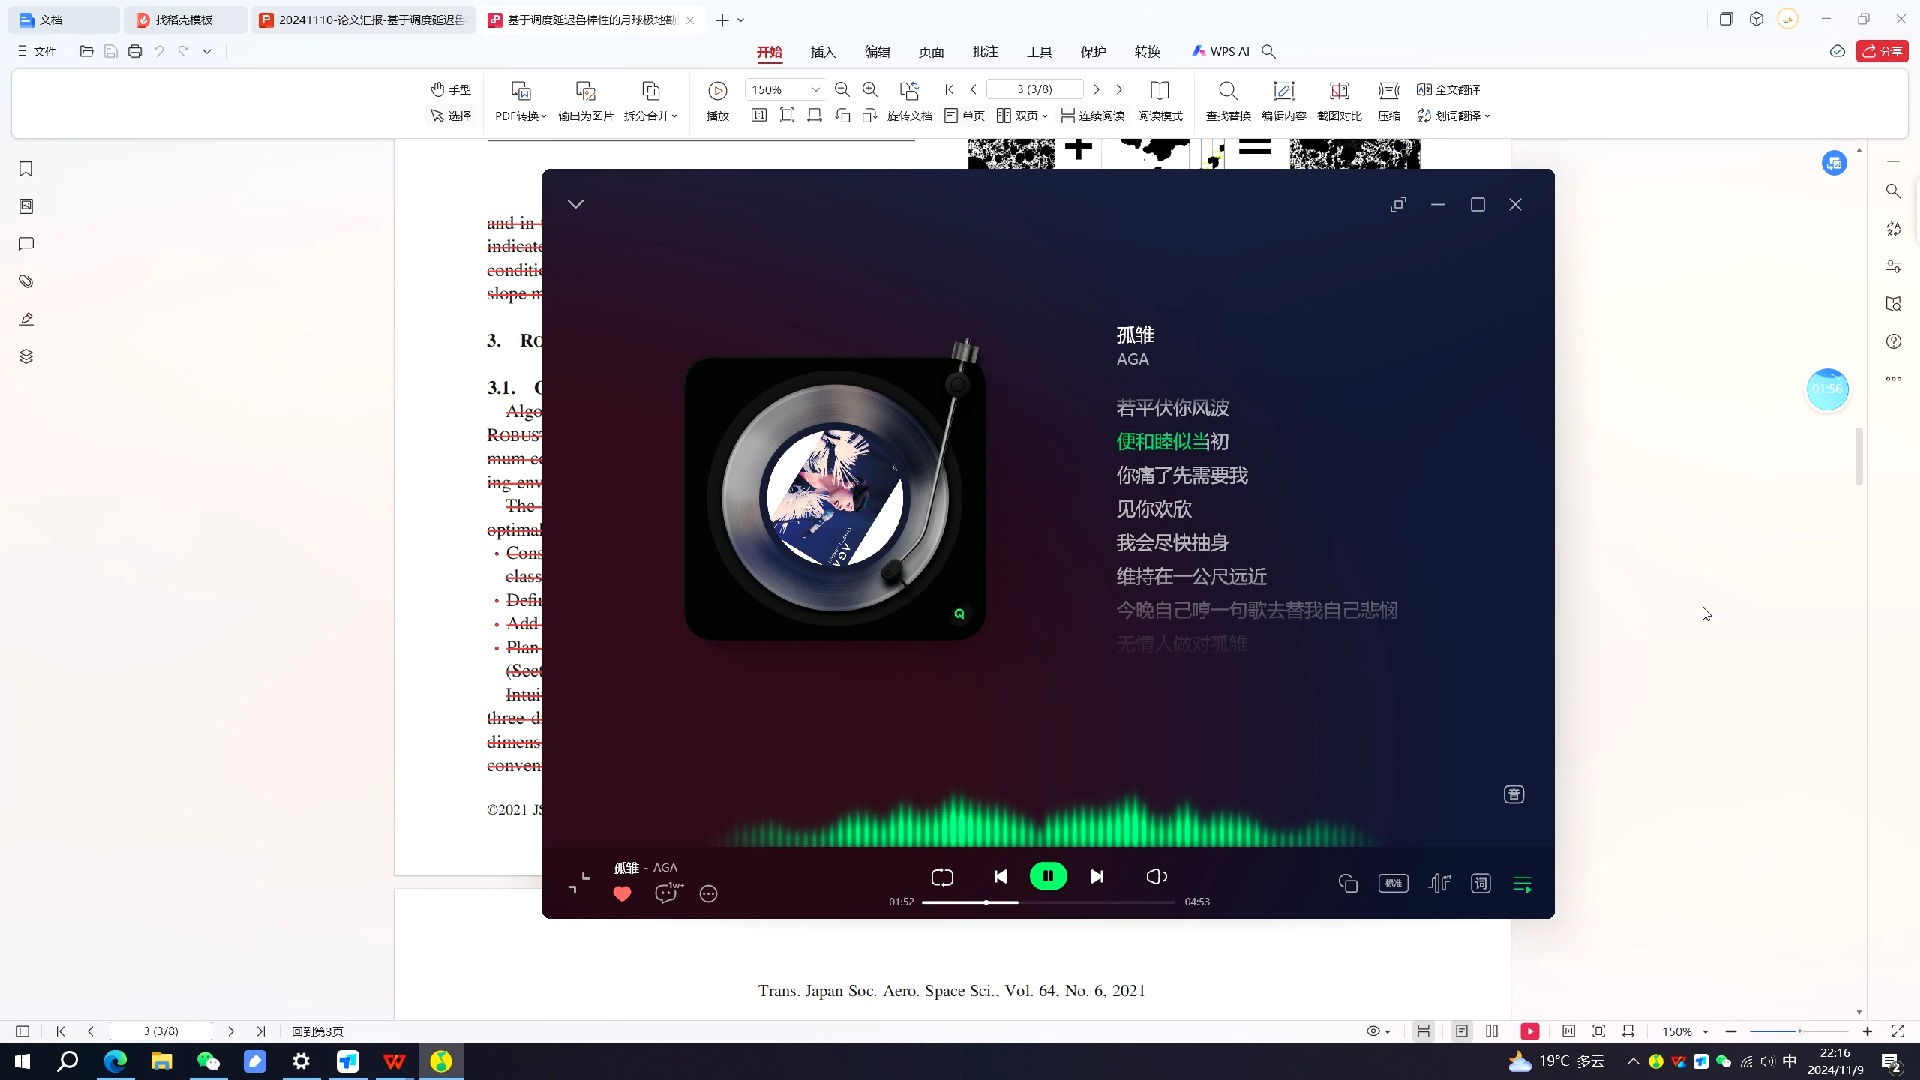Open the 编辑 ribbon tab
Viewport: 1920px width, 1080px height.
point(877,52)
